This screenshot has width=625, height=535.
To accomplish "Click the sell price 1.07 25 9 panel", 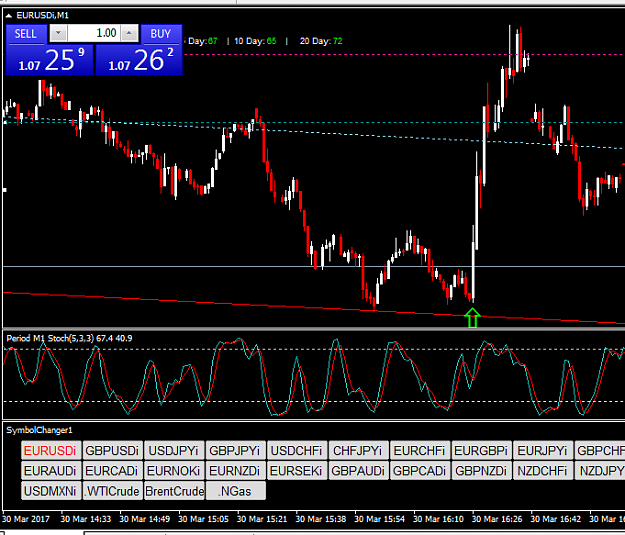I will [x=50, y=60].
